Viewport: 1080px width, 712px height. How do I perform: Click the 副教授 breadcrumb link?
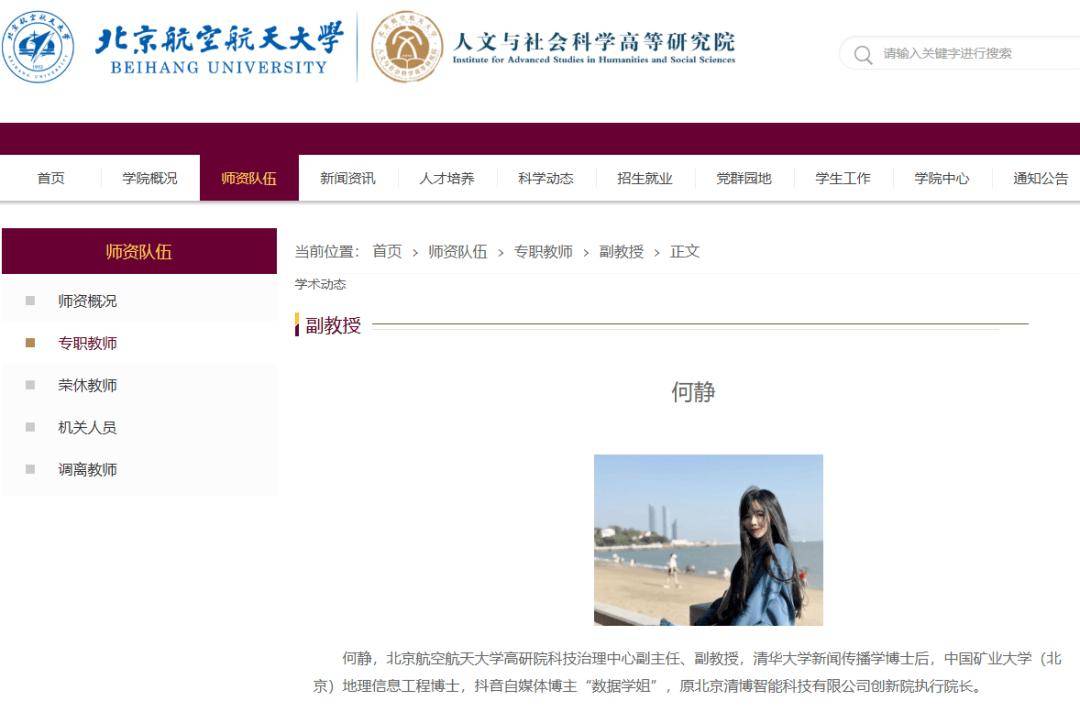pos(621,252)
